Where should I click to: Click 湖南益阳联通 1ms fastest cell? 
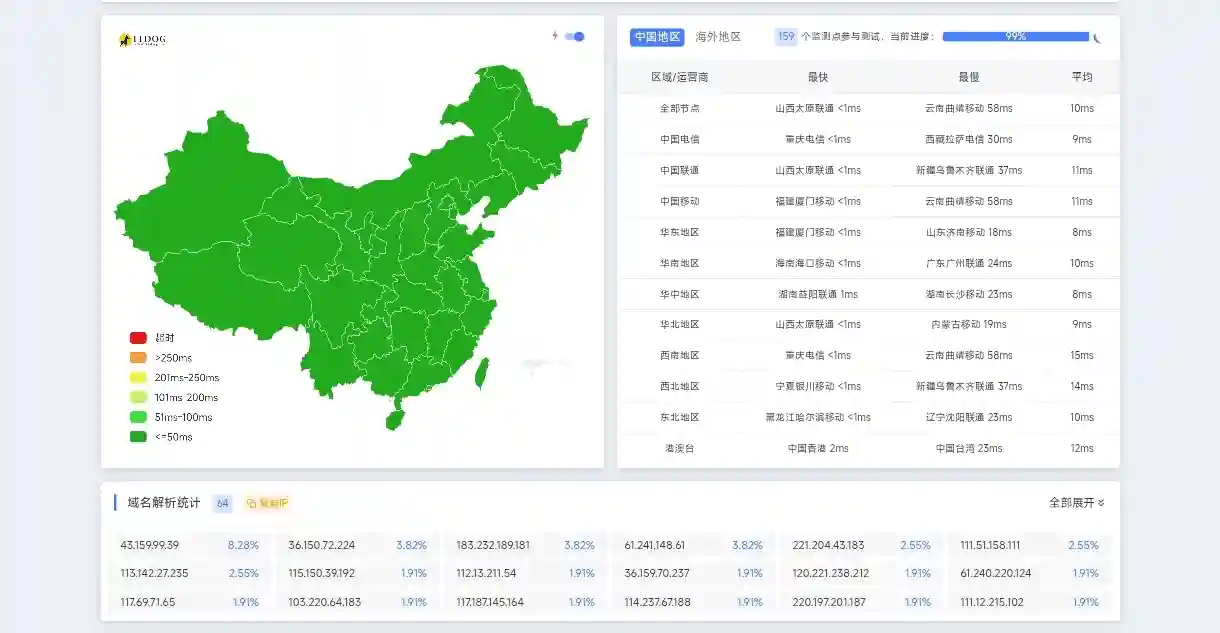tap(818, 294)
